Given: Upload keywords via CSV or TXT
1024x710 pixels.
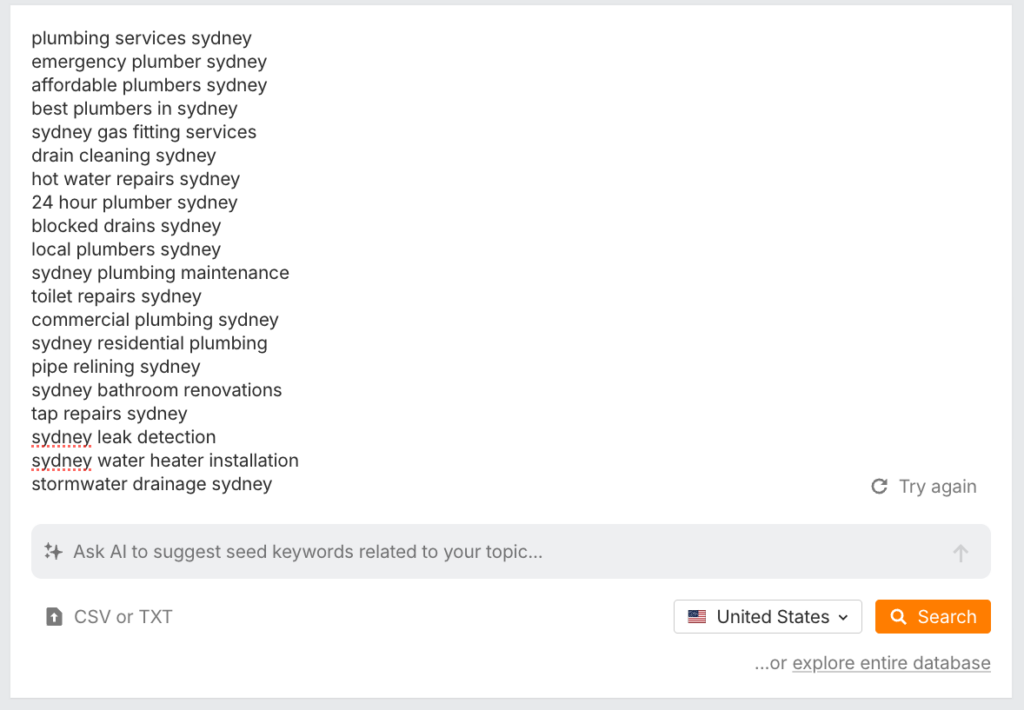Looking at the screenshot, I should (x=123, y=617).
